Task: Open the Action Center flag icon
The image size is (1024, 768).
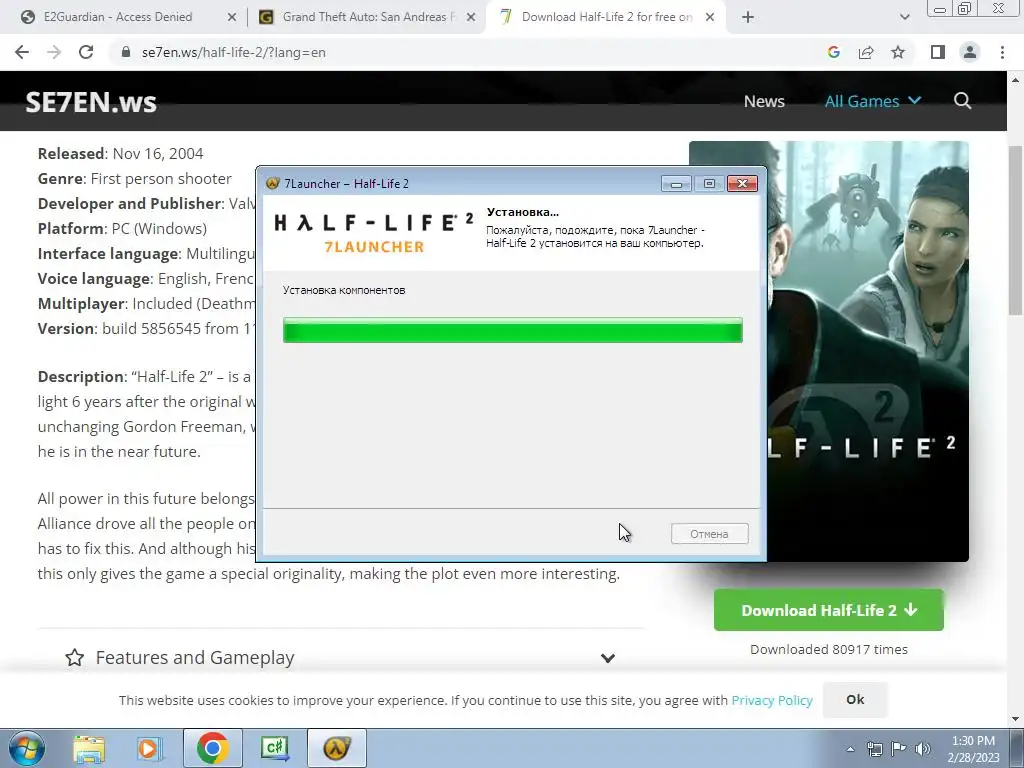Action: [899, 749]
